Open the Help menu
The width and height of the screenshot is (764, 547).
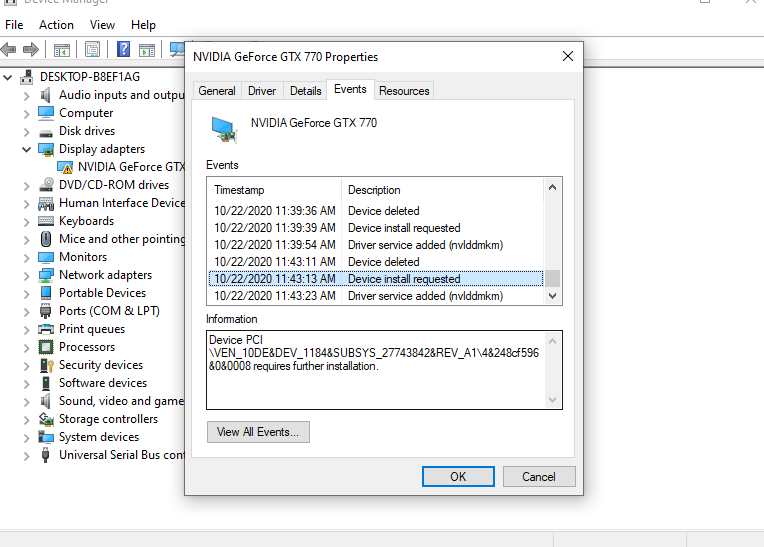pos(143,25)
